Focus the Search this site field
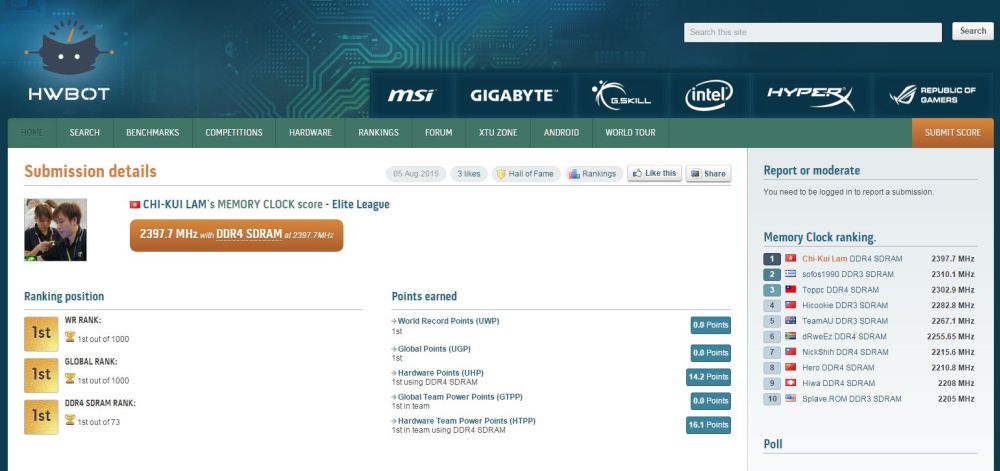1000x471 pixels. [812, 32]
